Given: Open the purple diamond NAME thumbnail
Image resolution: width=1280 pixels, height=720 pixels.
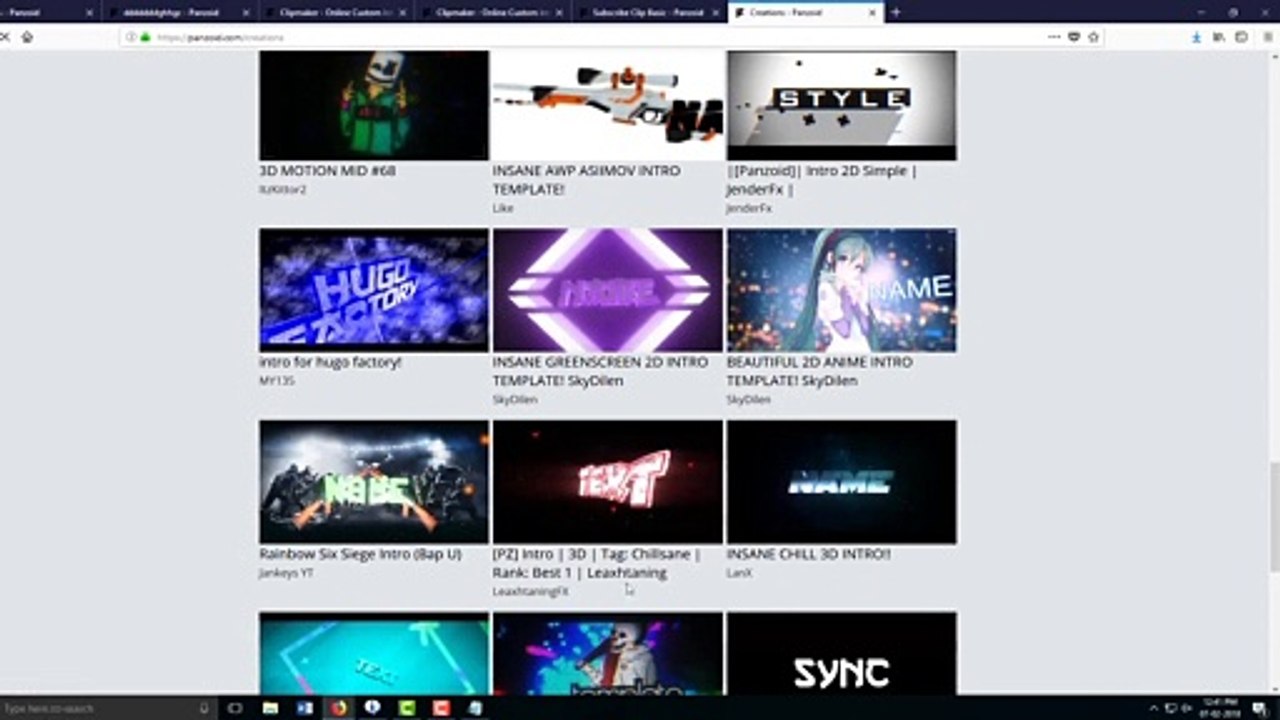Looking at the screenshot, I should 608,290.
